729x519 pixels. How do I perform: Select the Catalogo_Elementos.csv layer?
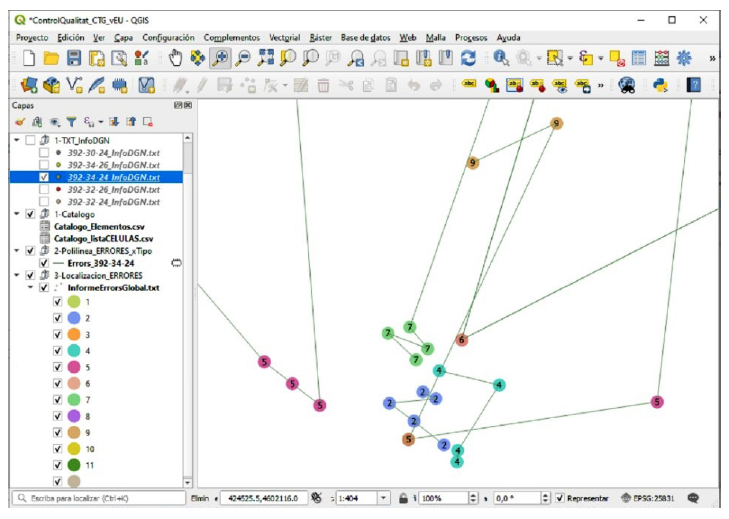pyautogui.click(x=98, y=227)
